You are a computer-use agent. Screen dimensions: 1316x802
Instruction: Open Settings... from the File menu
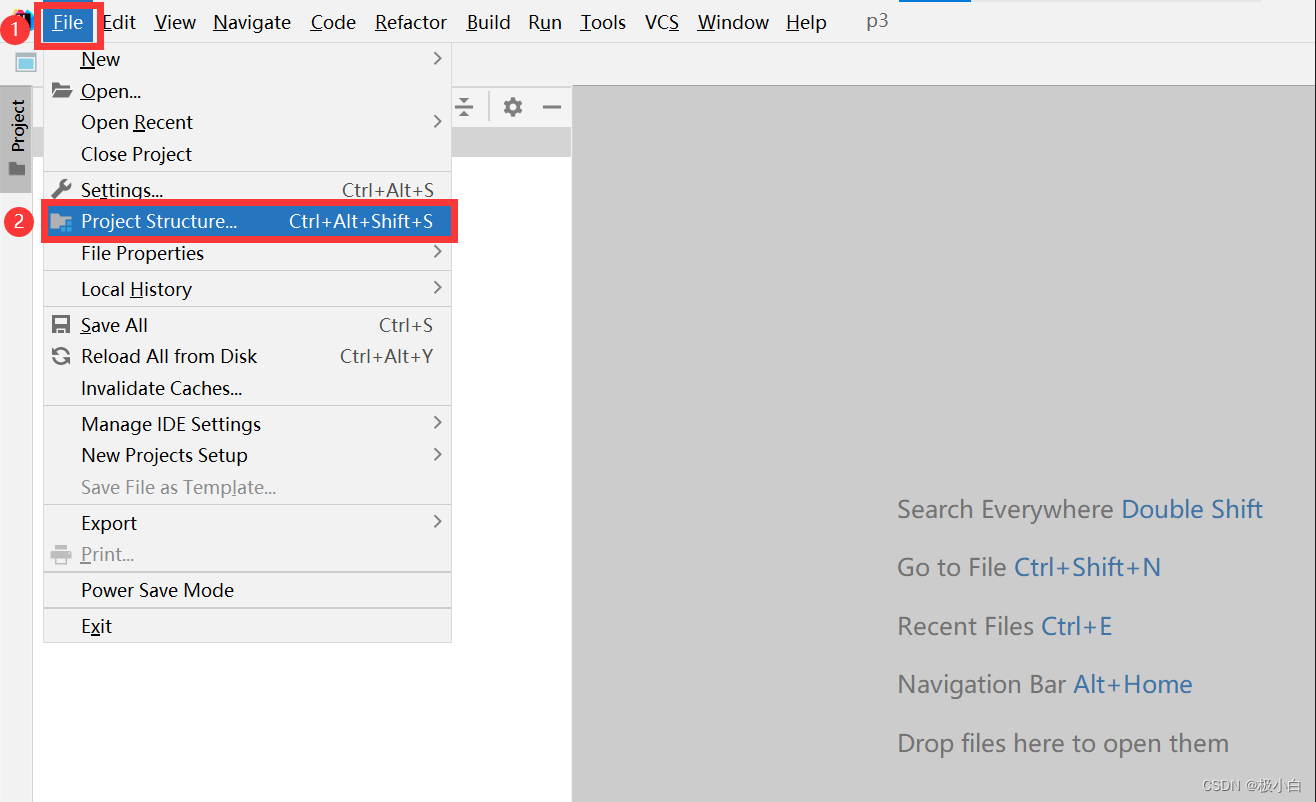[247, 190]
